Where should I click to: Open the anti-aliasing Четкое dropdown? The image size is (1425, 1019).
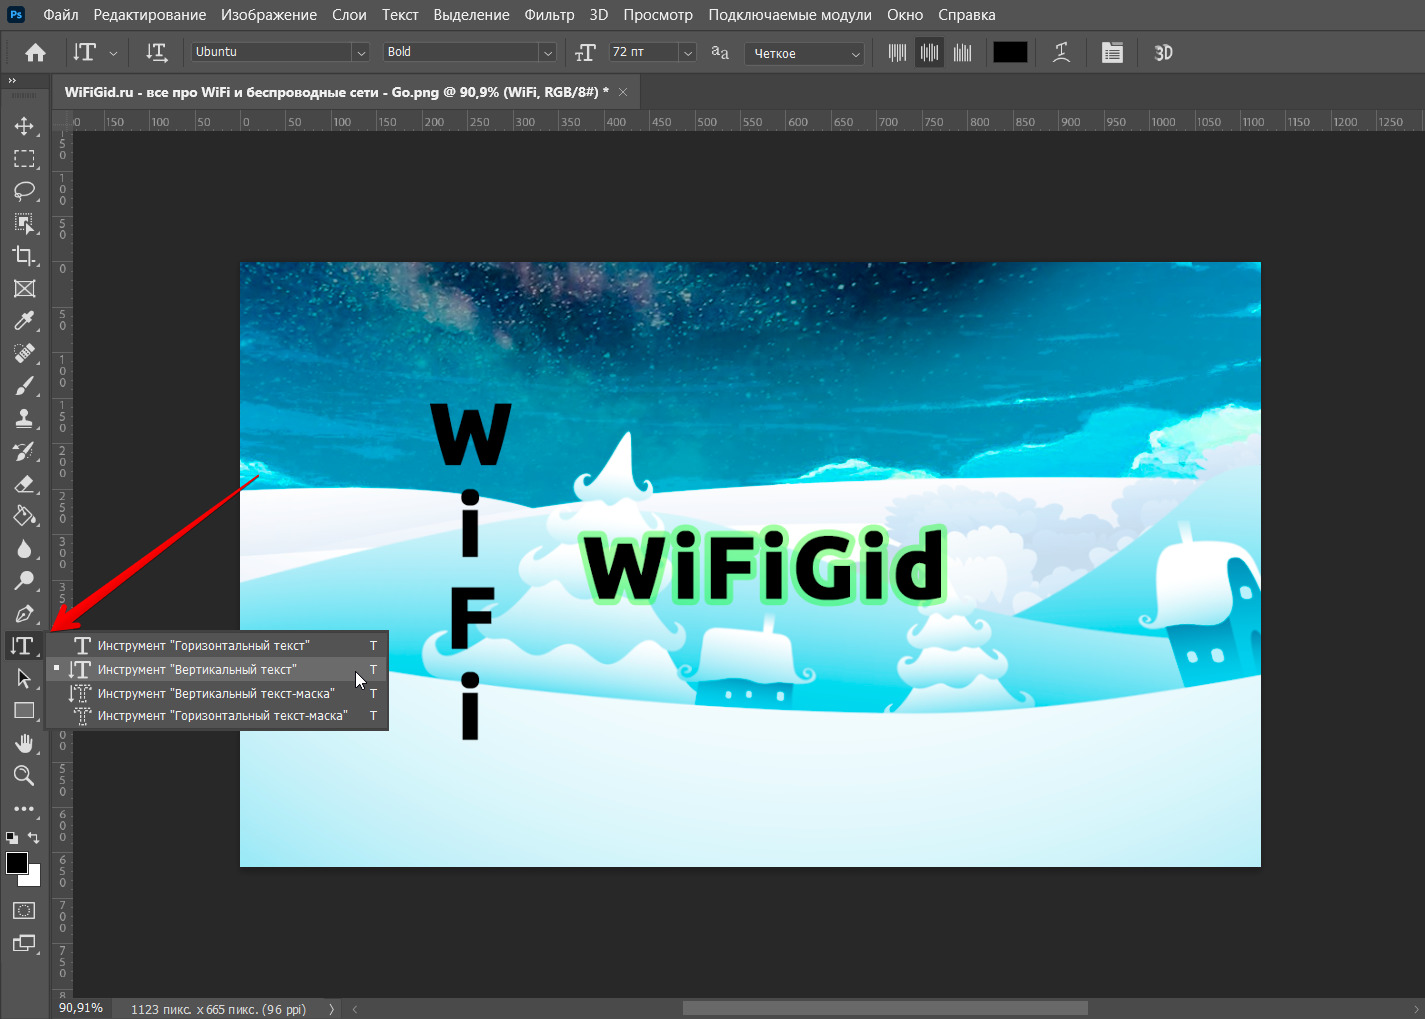(x=804, y=53)
